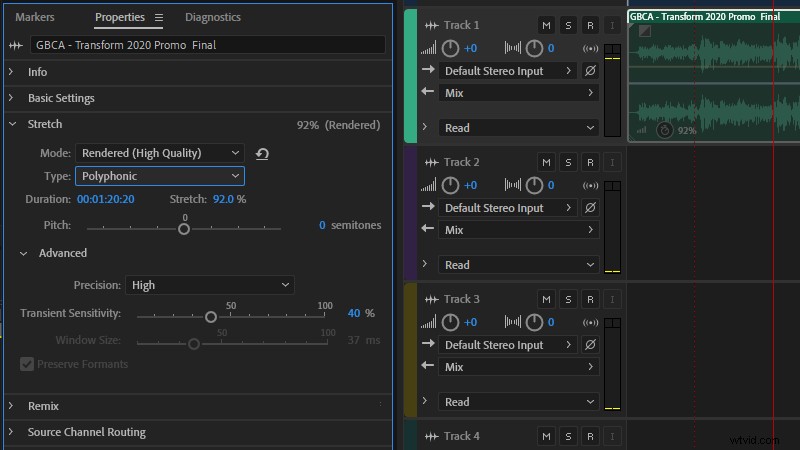800x450 pixels.
Task: Collapse the Advanced section
Action: pos(23,254)
